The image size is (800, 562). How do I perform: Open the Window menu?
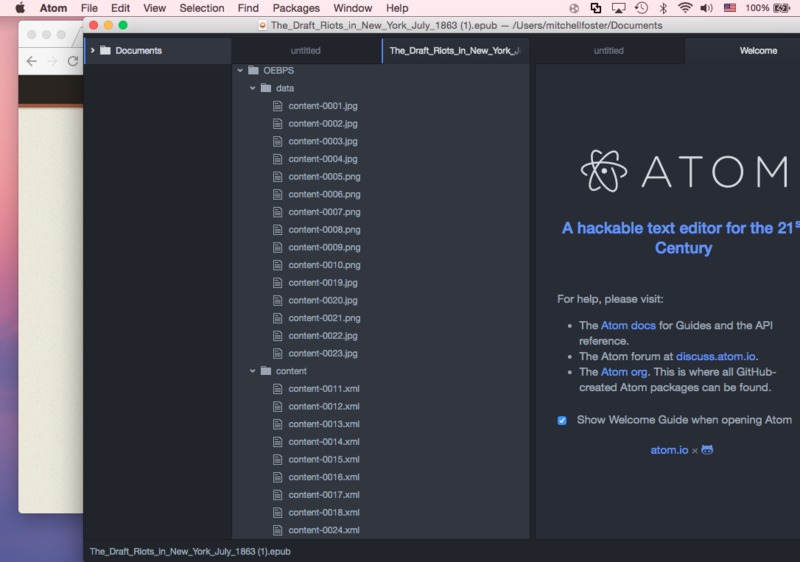(x=353, y=8)
